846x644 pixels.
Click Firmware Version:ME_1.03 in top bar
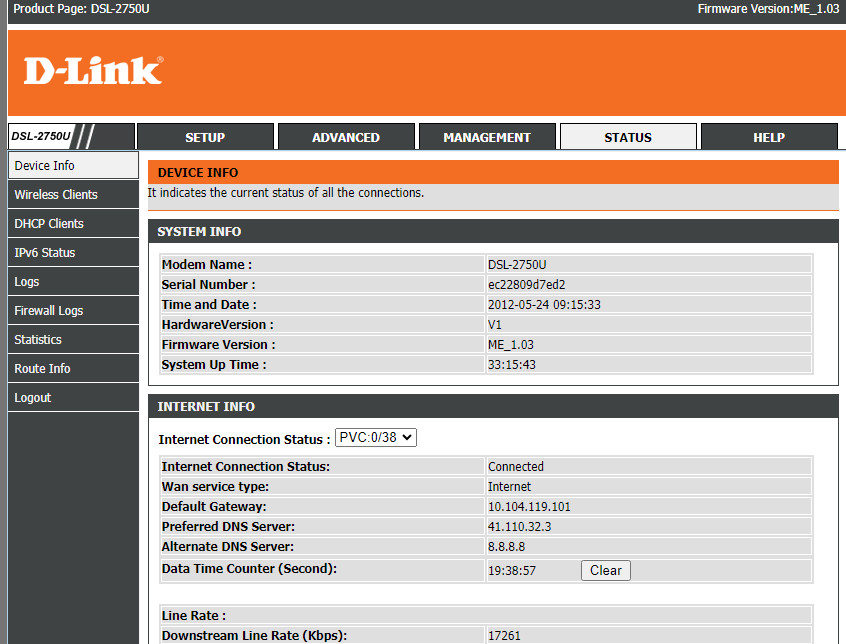[x=768, y=9]
